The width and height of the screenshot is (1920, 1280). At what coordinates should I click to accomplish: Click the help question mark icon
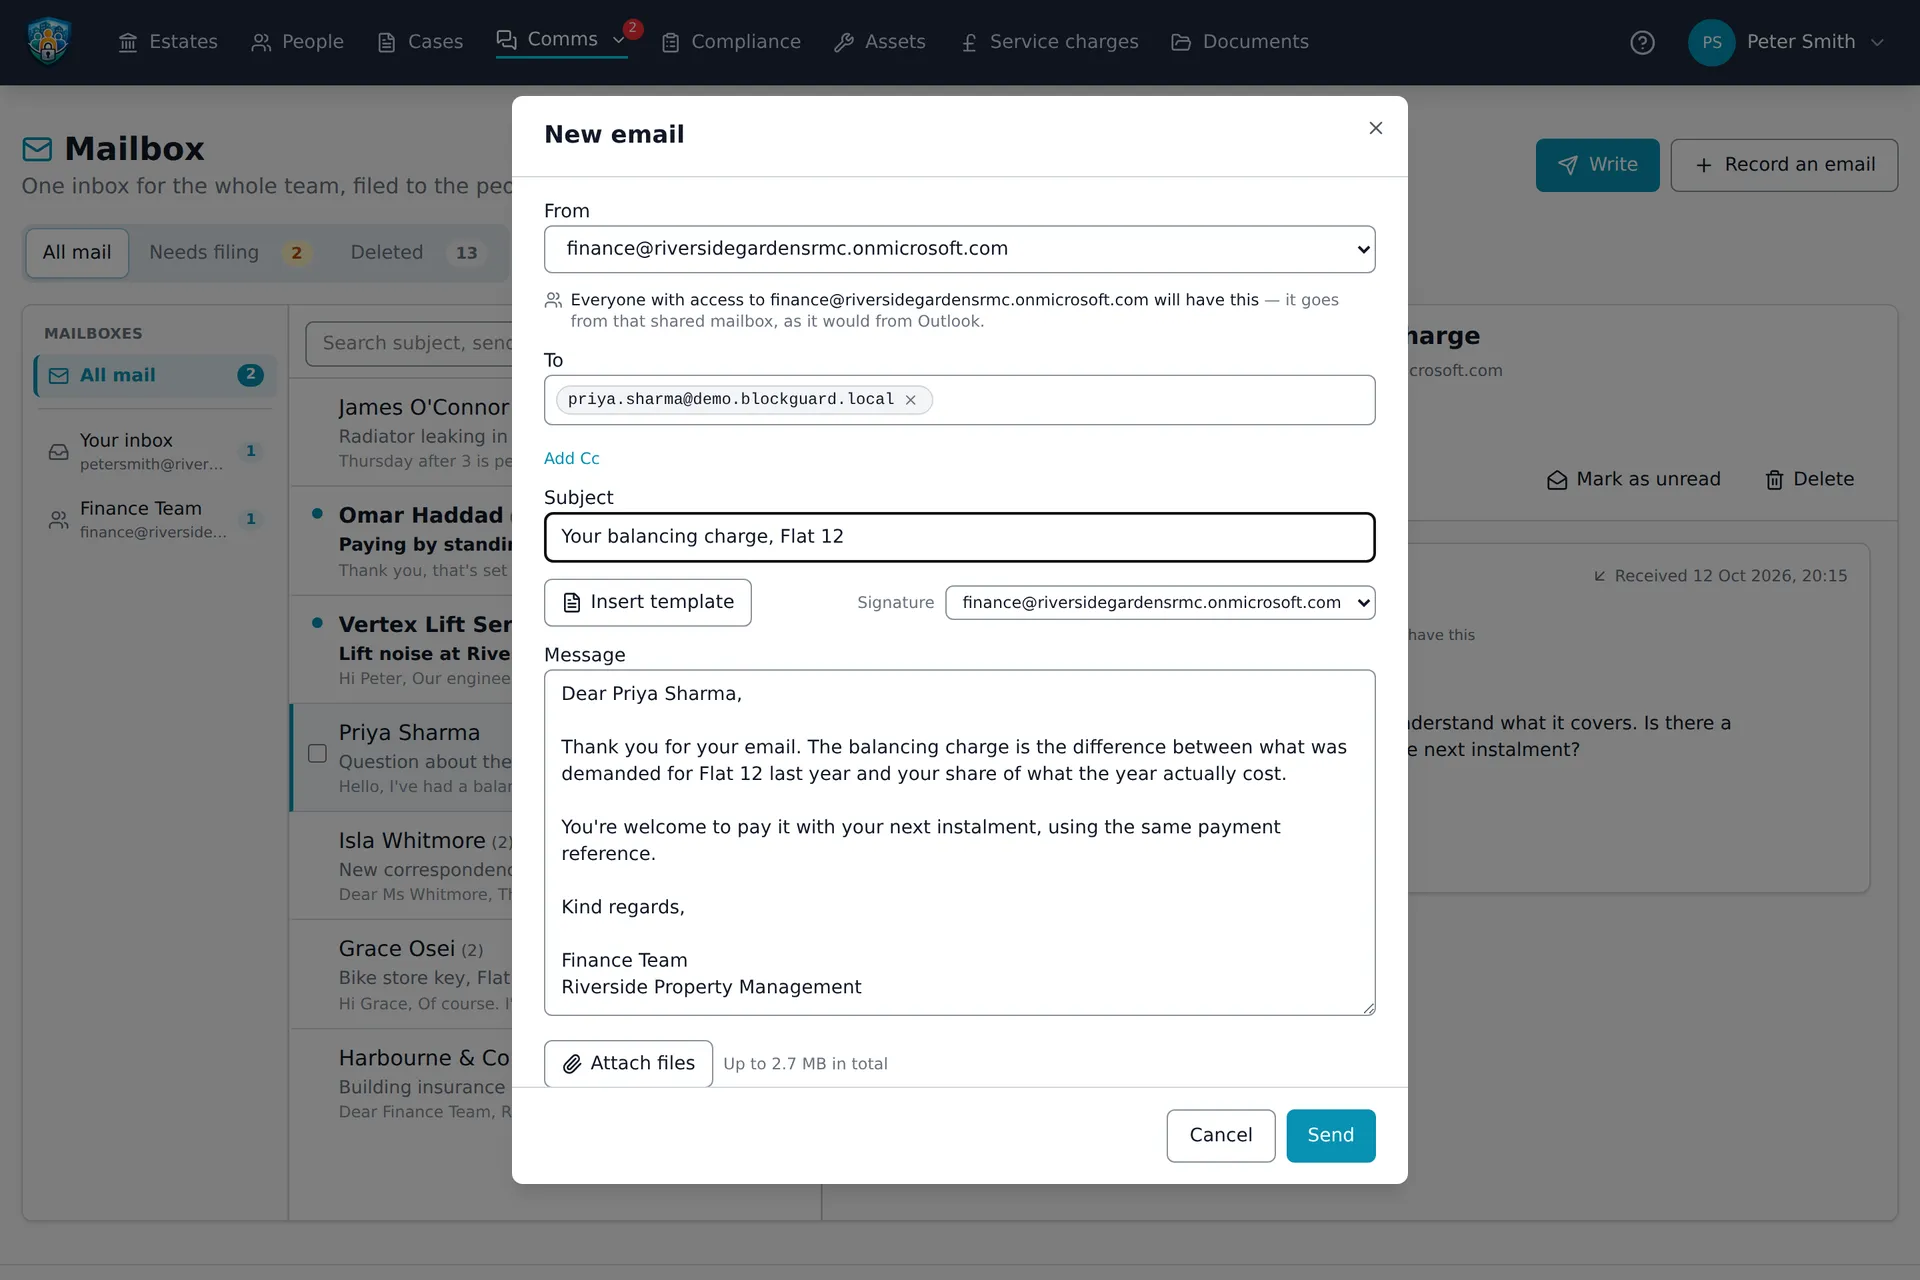pyautogui.click(x=1642, y=42)
